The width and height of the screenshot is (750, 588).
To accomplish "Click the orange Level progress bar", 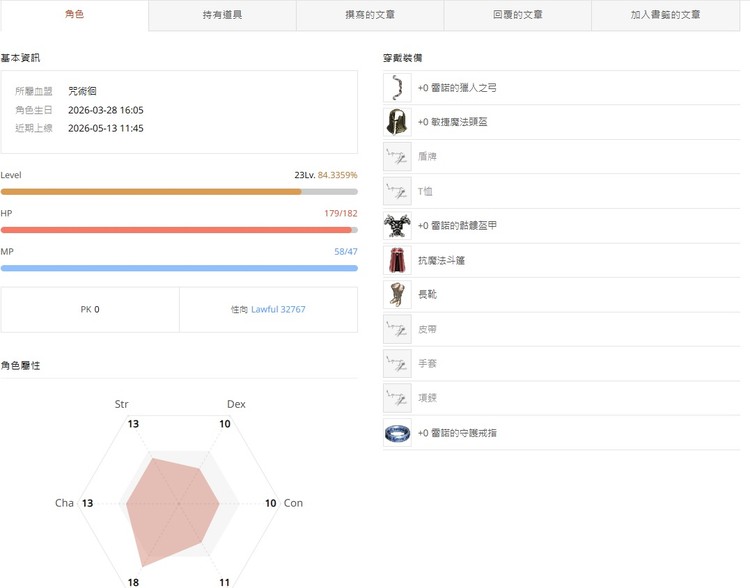I will pyautogui.click(x=179, y=192).
